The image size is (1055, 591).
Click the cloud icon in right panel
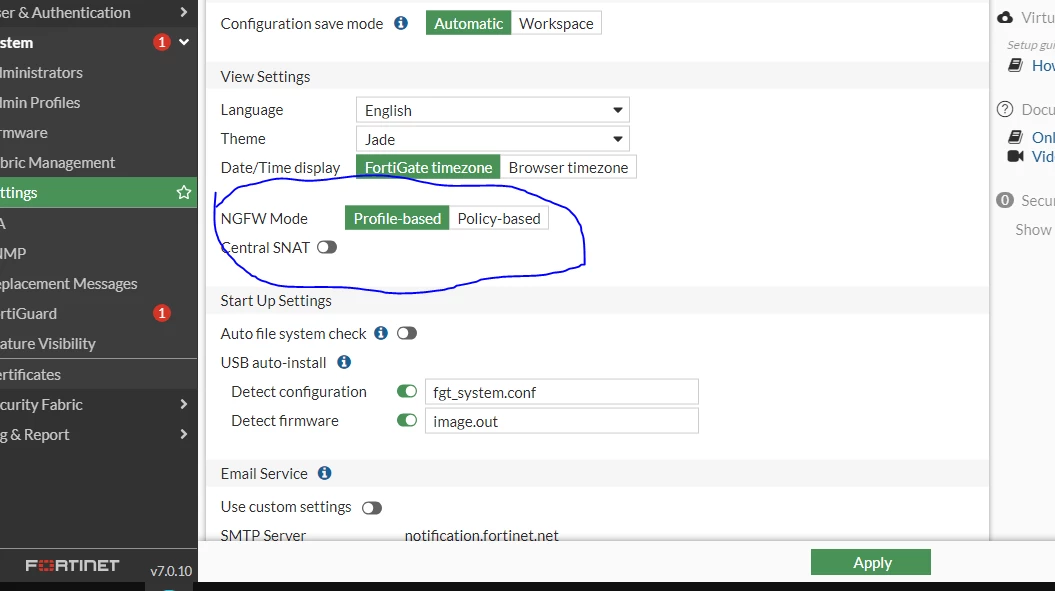(1005, 18)
